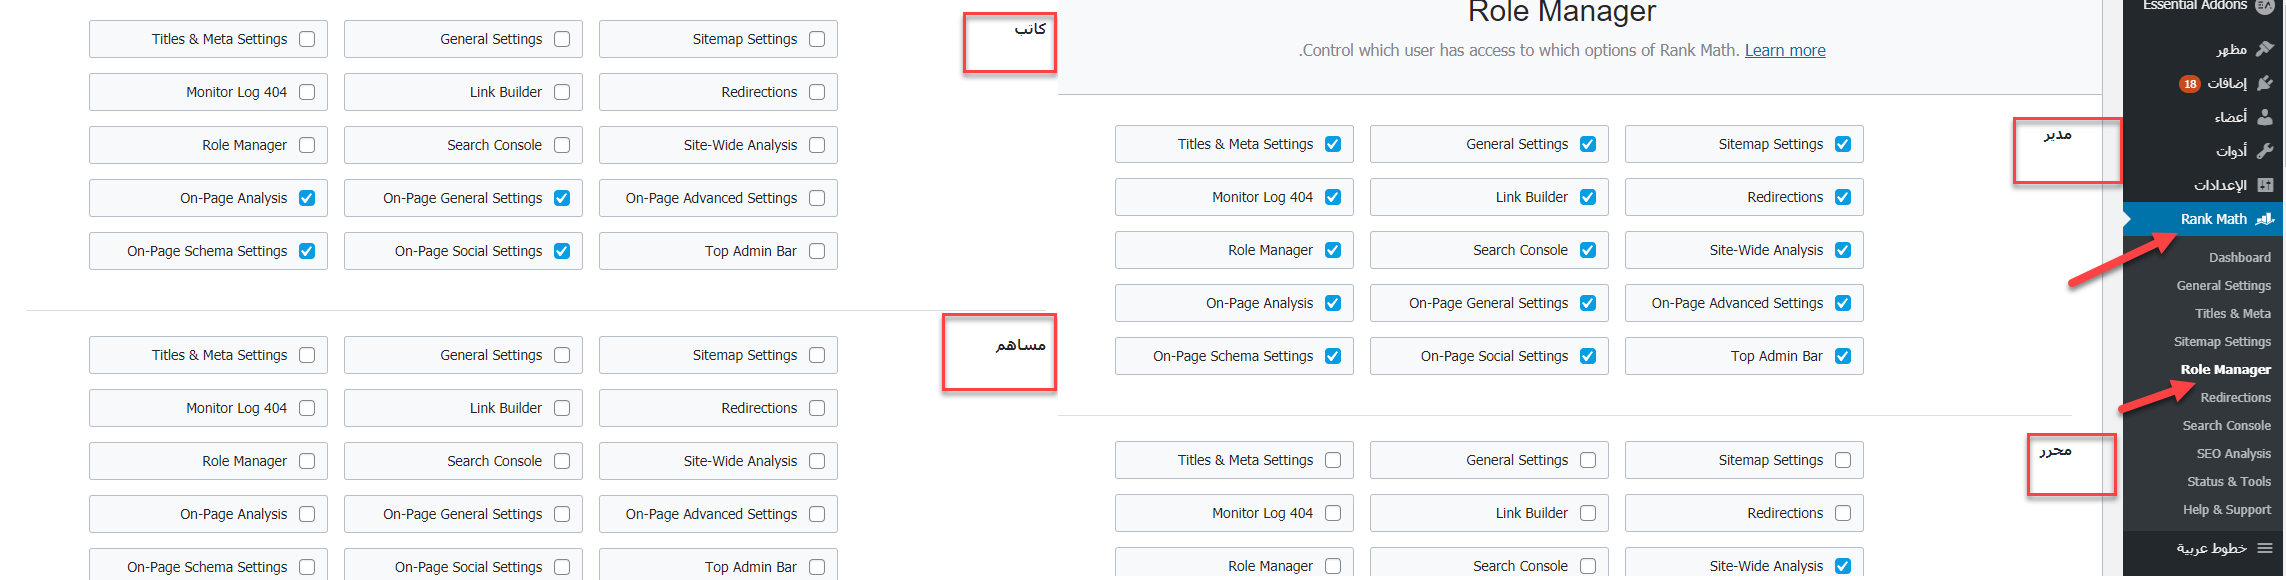Click the Appearance brush icon (مظهر)
Image resolution: width=2286 pixels, height=580 pixels.
pos(2264,49)
